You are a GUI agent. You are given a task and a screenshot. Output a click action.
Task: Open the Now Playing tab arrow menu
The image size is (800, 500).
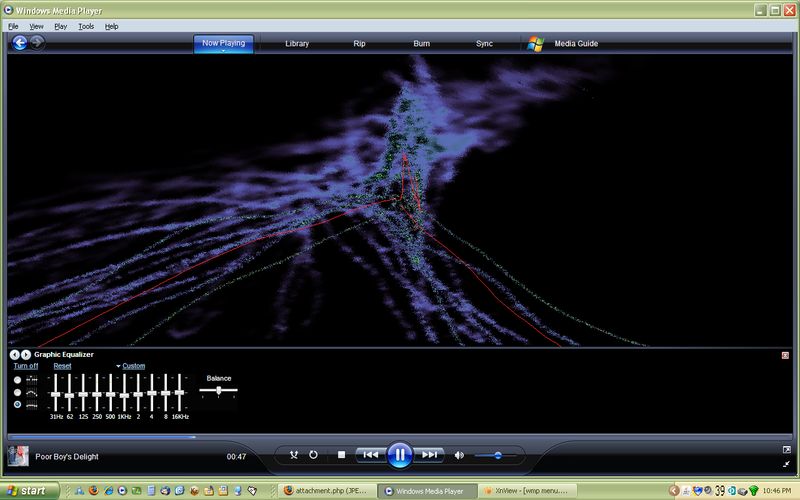tap(223, 51)
